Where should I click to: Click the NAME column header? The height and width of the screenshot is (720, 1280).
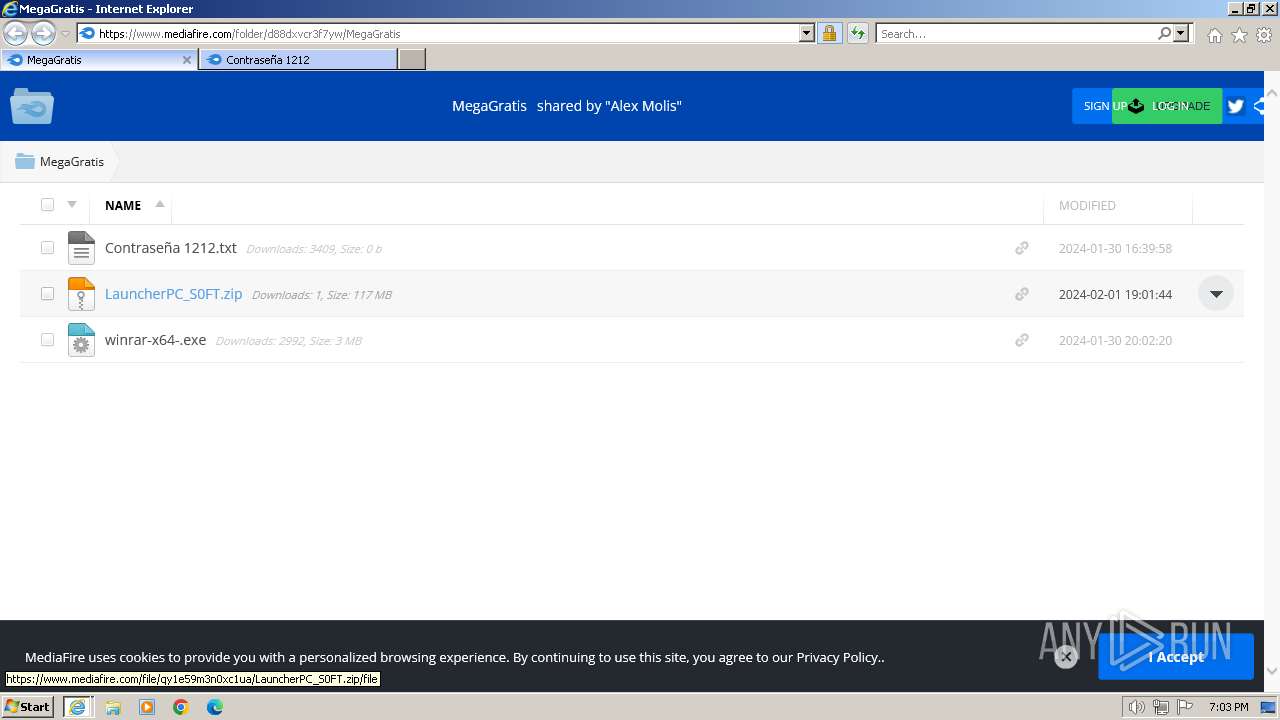123,205
